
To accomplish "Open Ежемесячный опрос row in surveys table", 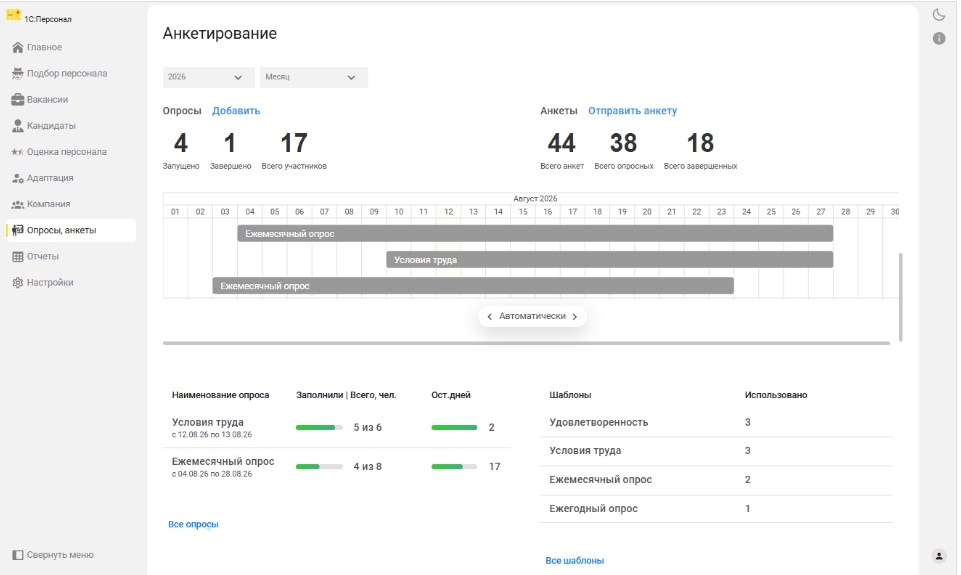I will point(336,467).
